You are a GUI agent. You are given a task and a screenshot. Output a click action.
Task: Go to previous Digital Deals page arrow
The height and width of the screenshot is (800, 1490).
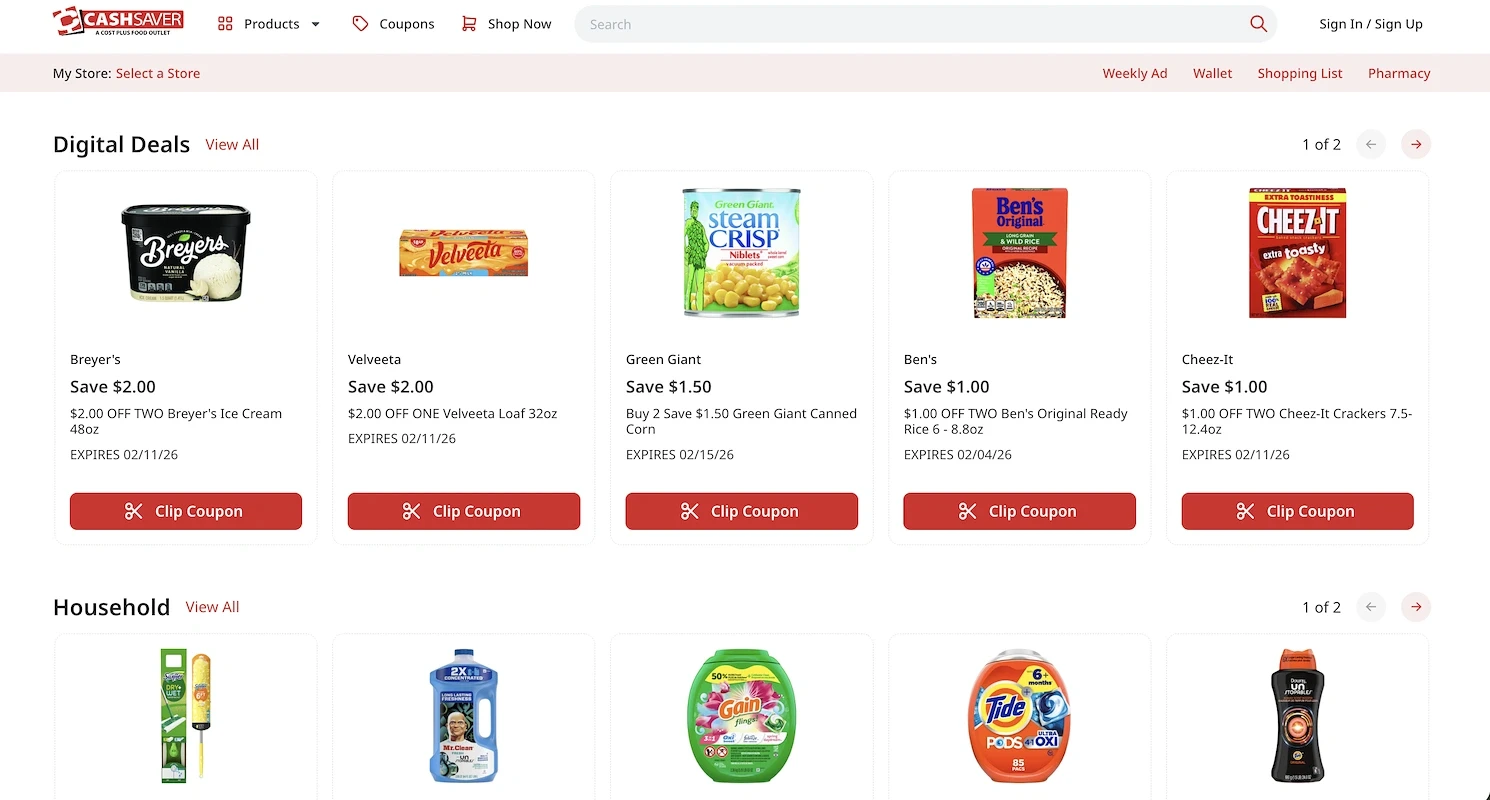1371,145
